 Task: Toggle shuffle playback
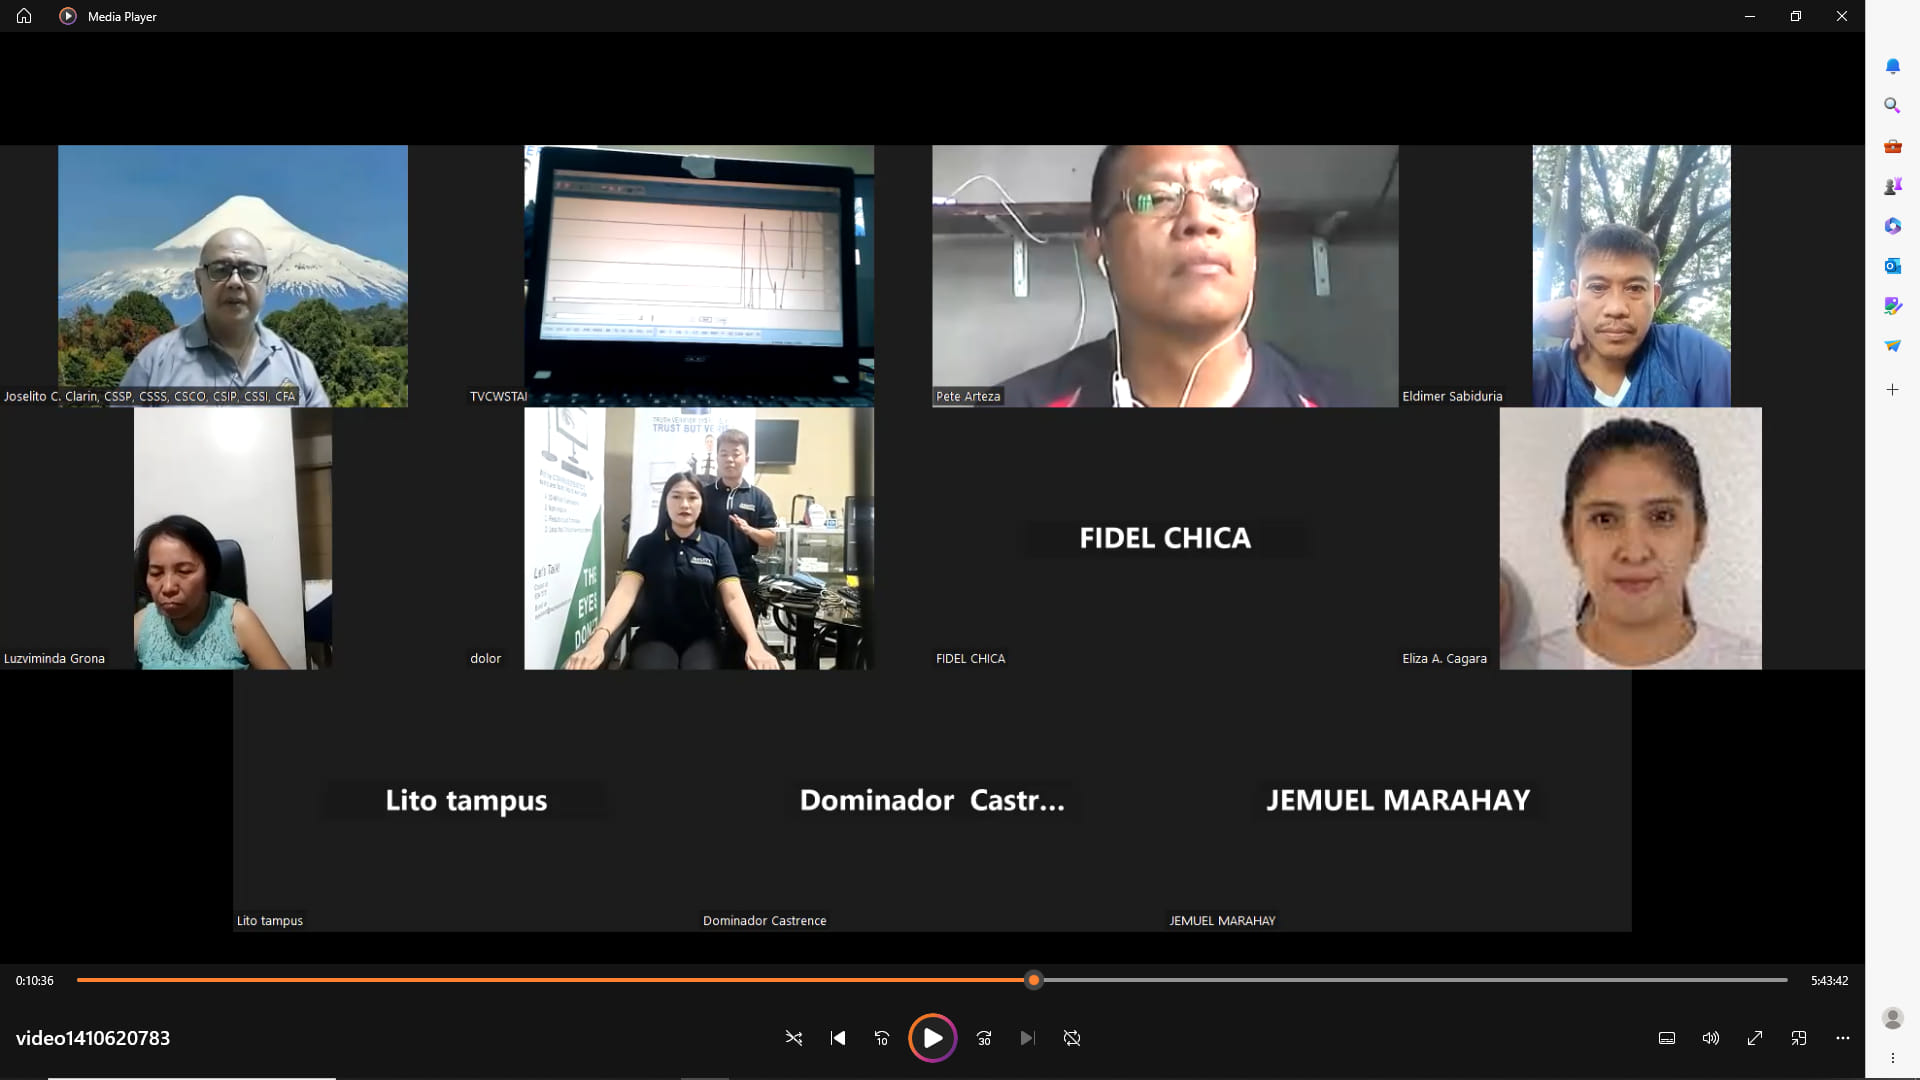coord(794,1038)
